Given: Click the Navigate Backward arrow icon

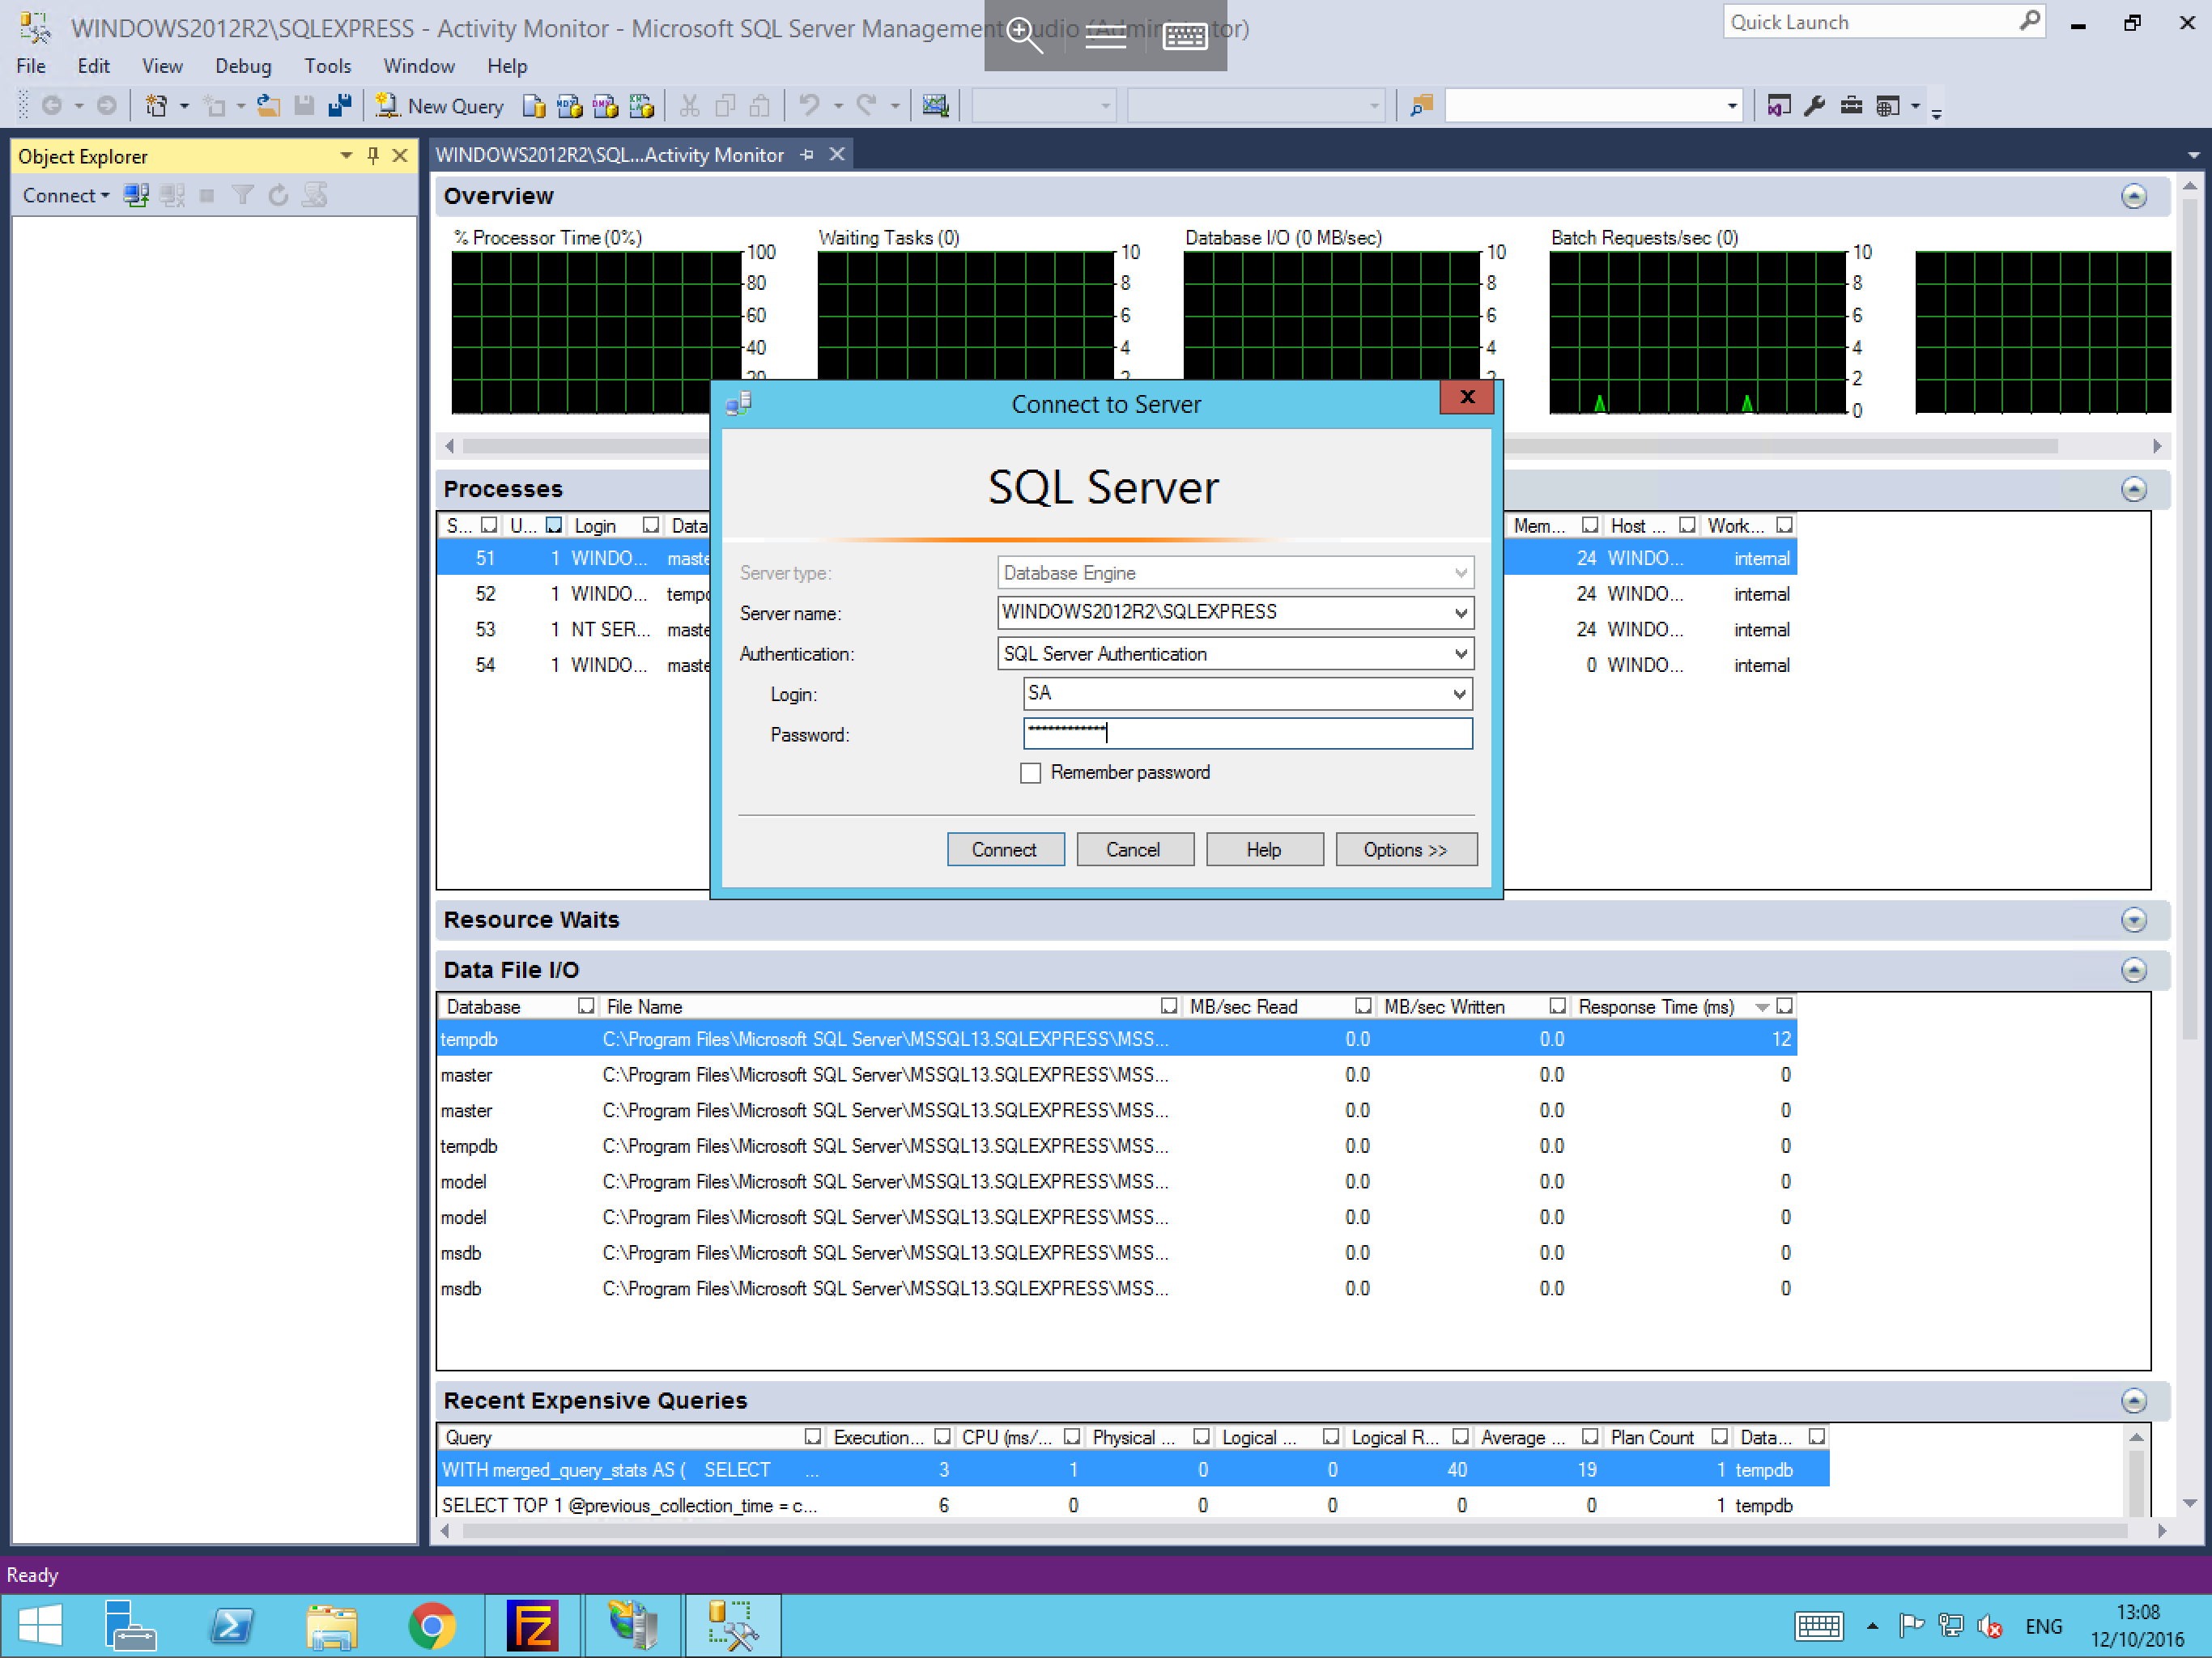Looking at the screenshot, I should [x=52, y=106].
